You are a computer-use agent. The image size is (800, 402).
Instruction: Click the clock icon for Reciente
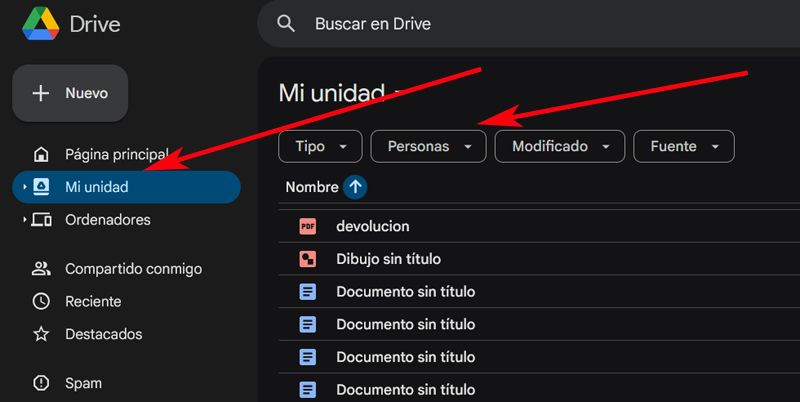pyautogui.click(x=41, y=301)
